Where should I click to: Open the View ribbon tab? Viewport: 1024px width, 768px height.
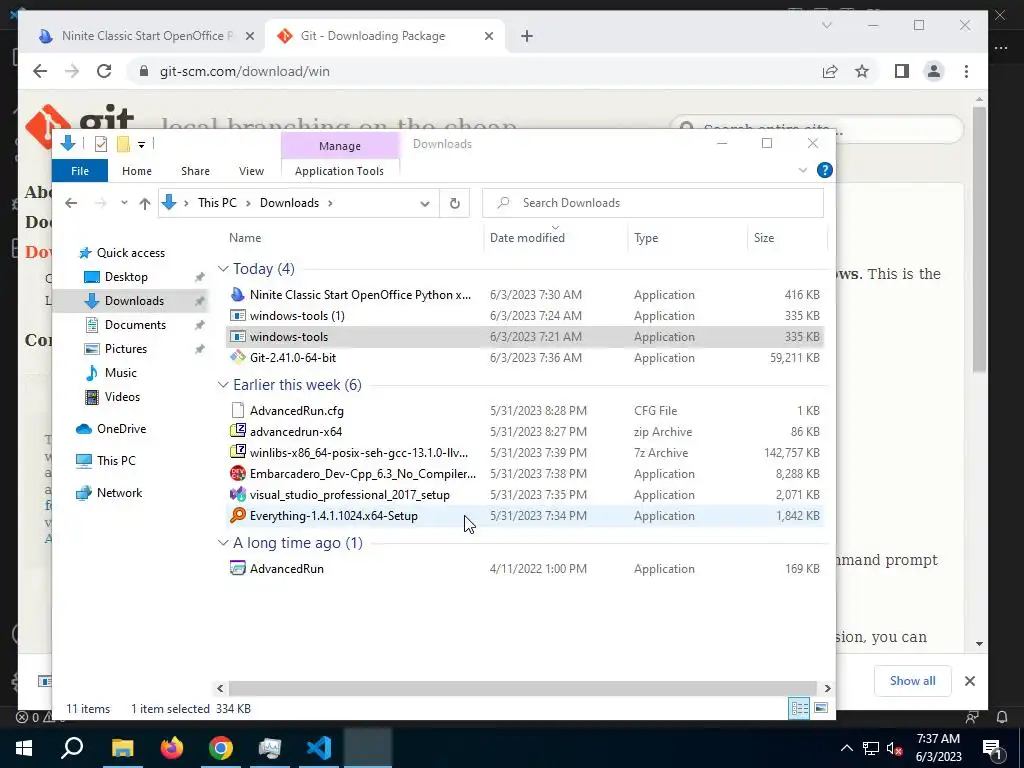[251, 171]
